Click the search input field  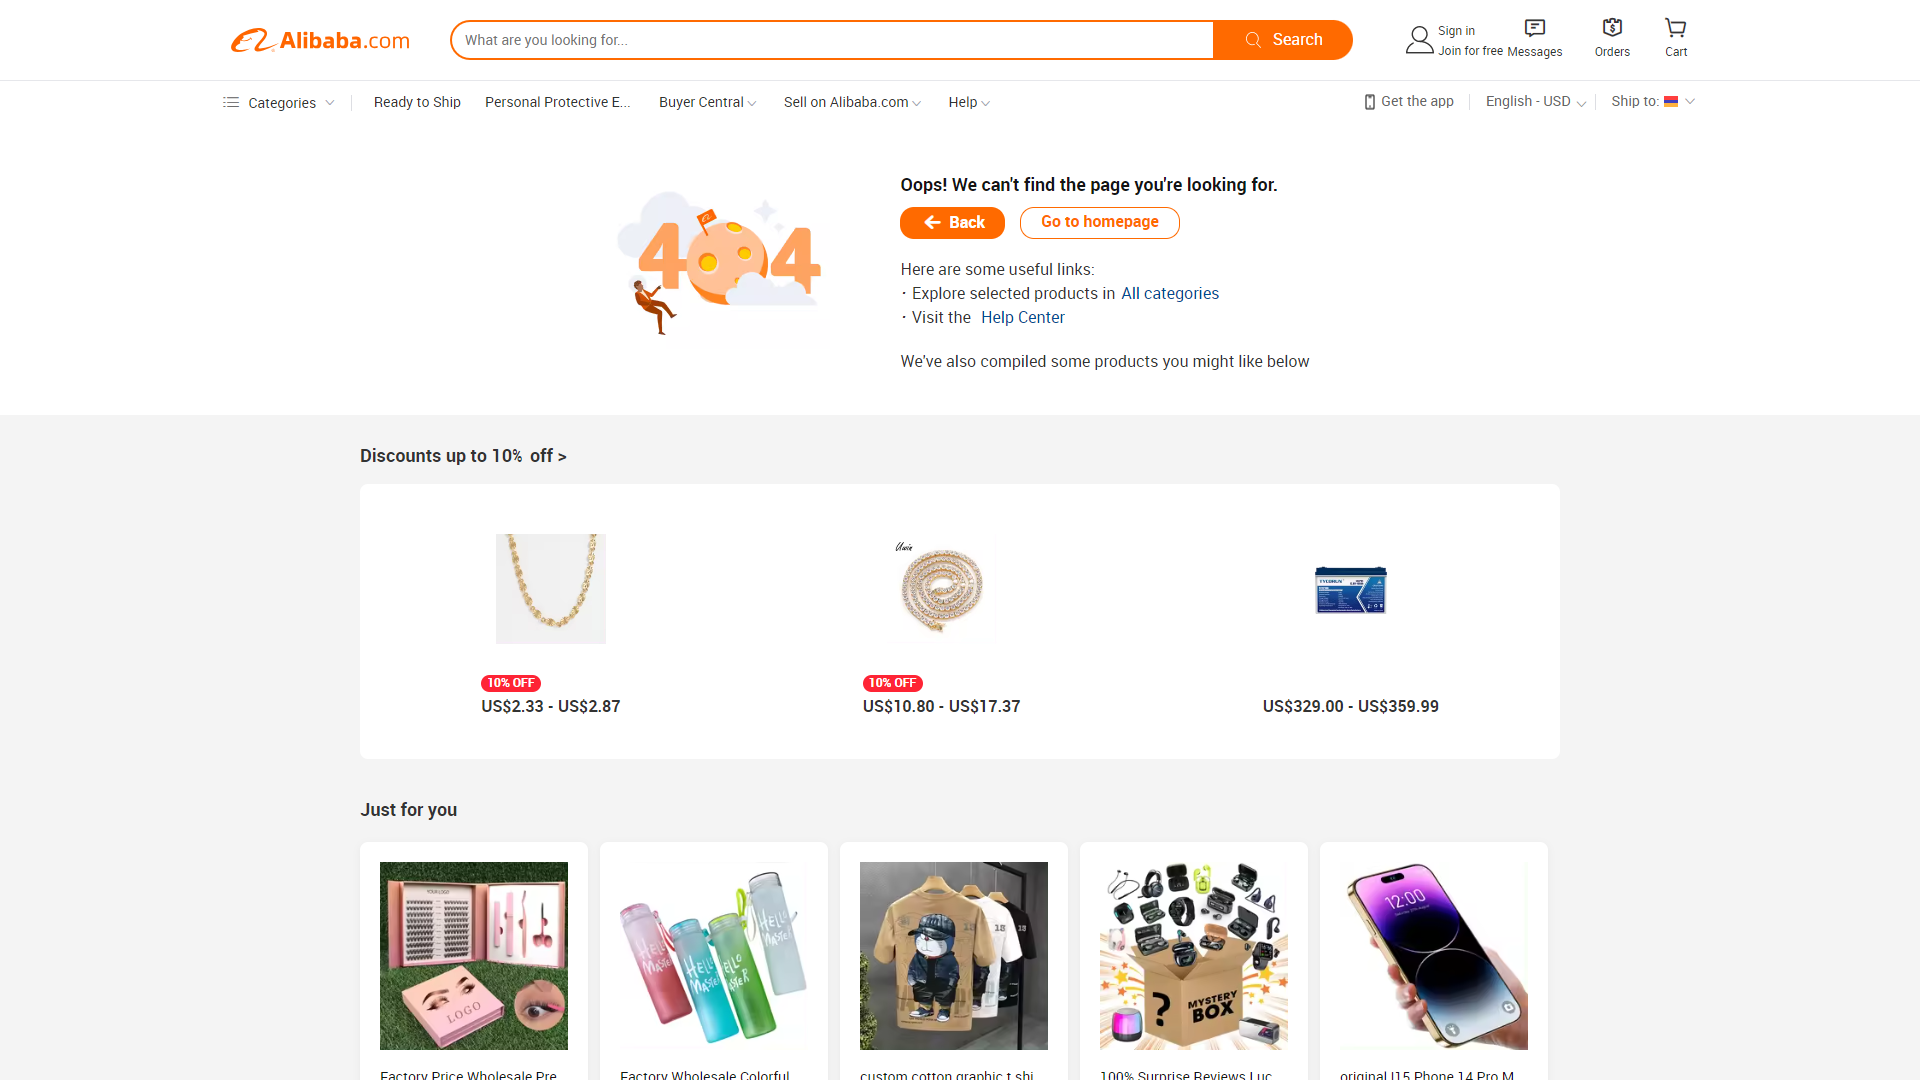pyautogui.click(x=832, y=40)
